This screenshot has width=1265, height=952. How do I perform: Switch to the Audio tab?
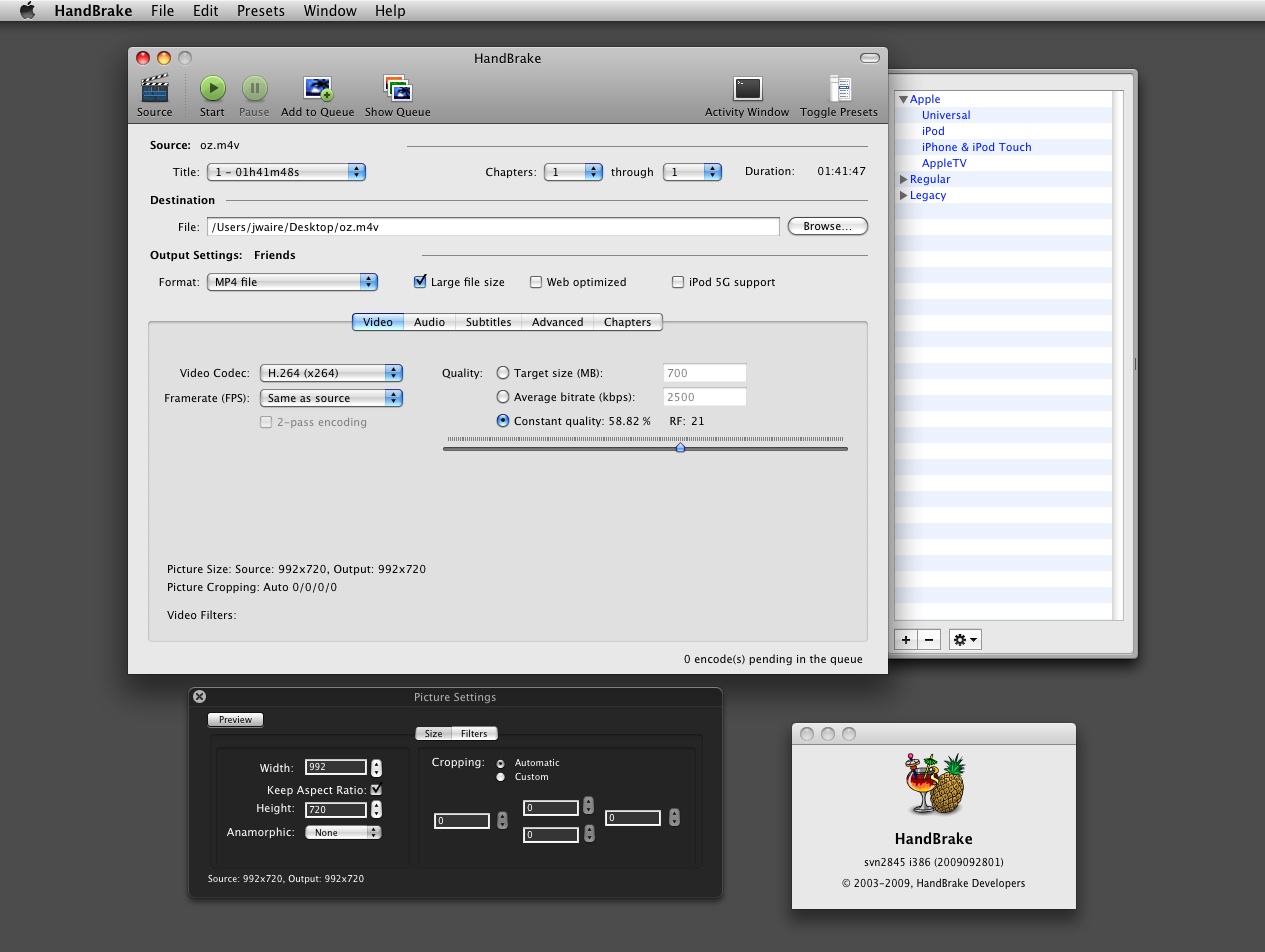[429, 322]
